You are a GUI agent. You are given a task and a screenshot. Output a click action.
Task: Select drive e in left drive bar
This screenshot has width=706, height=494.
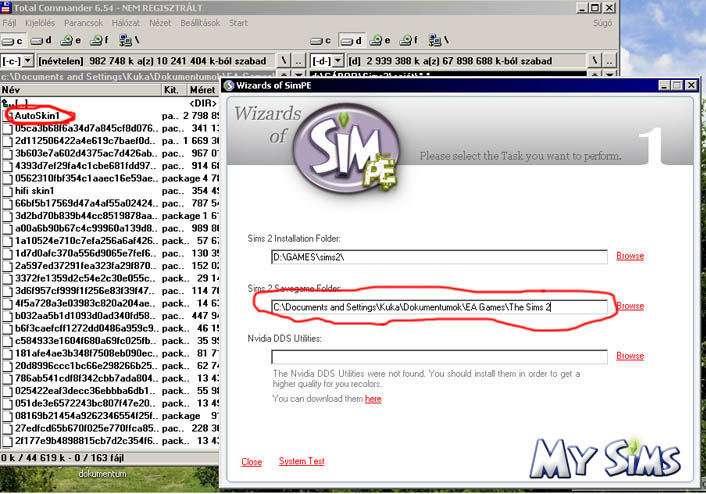tap(71, 41)
